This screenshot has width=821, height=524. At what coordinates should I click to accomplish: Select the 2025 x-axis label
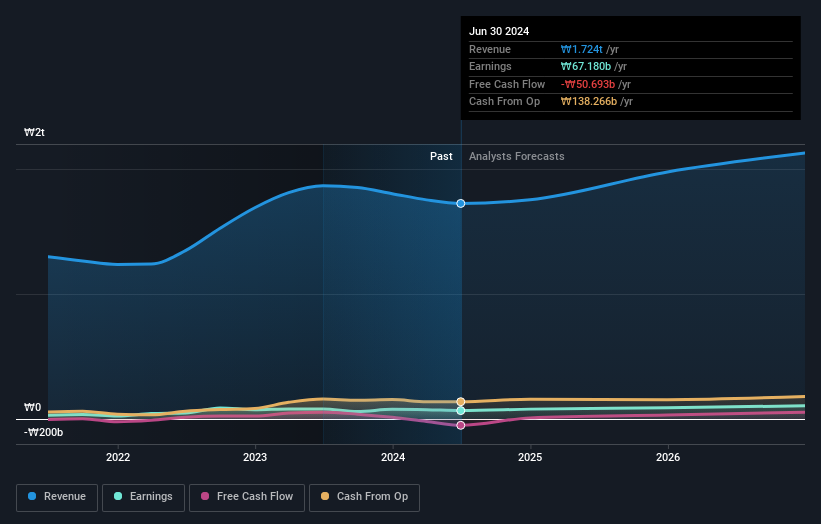530,457
